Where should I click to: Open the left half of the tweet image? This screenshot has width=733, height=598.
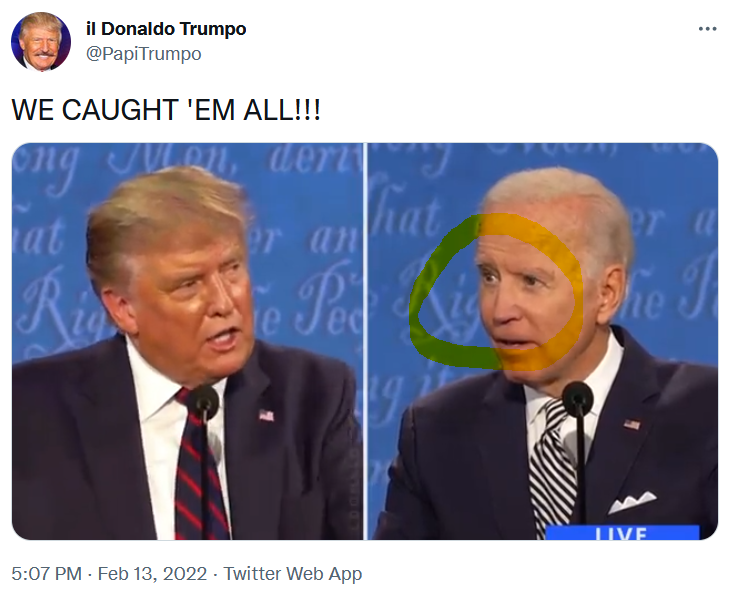187,341
